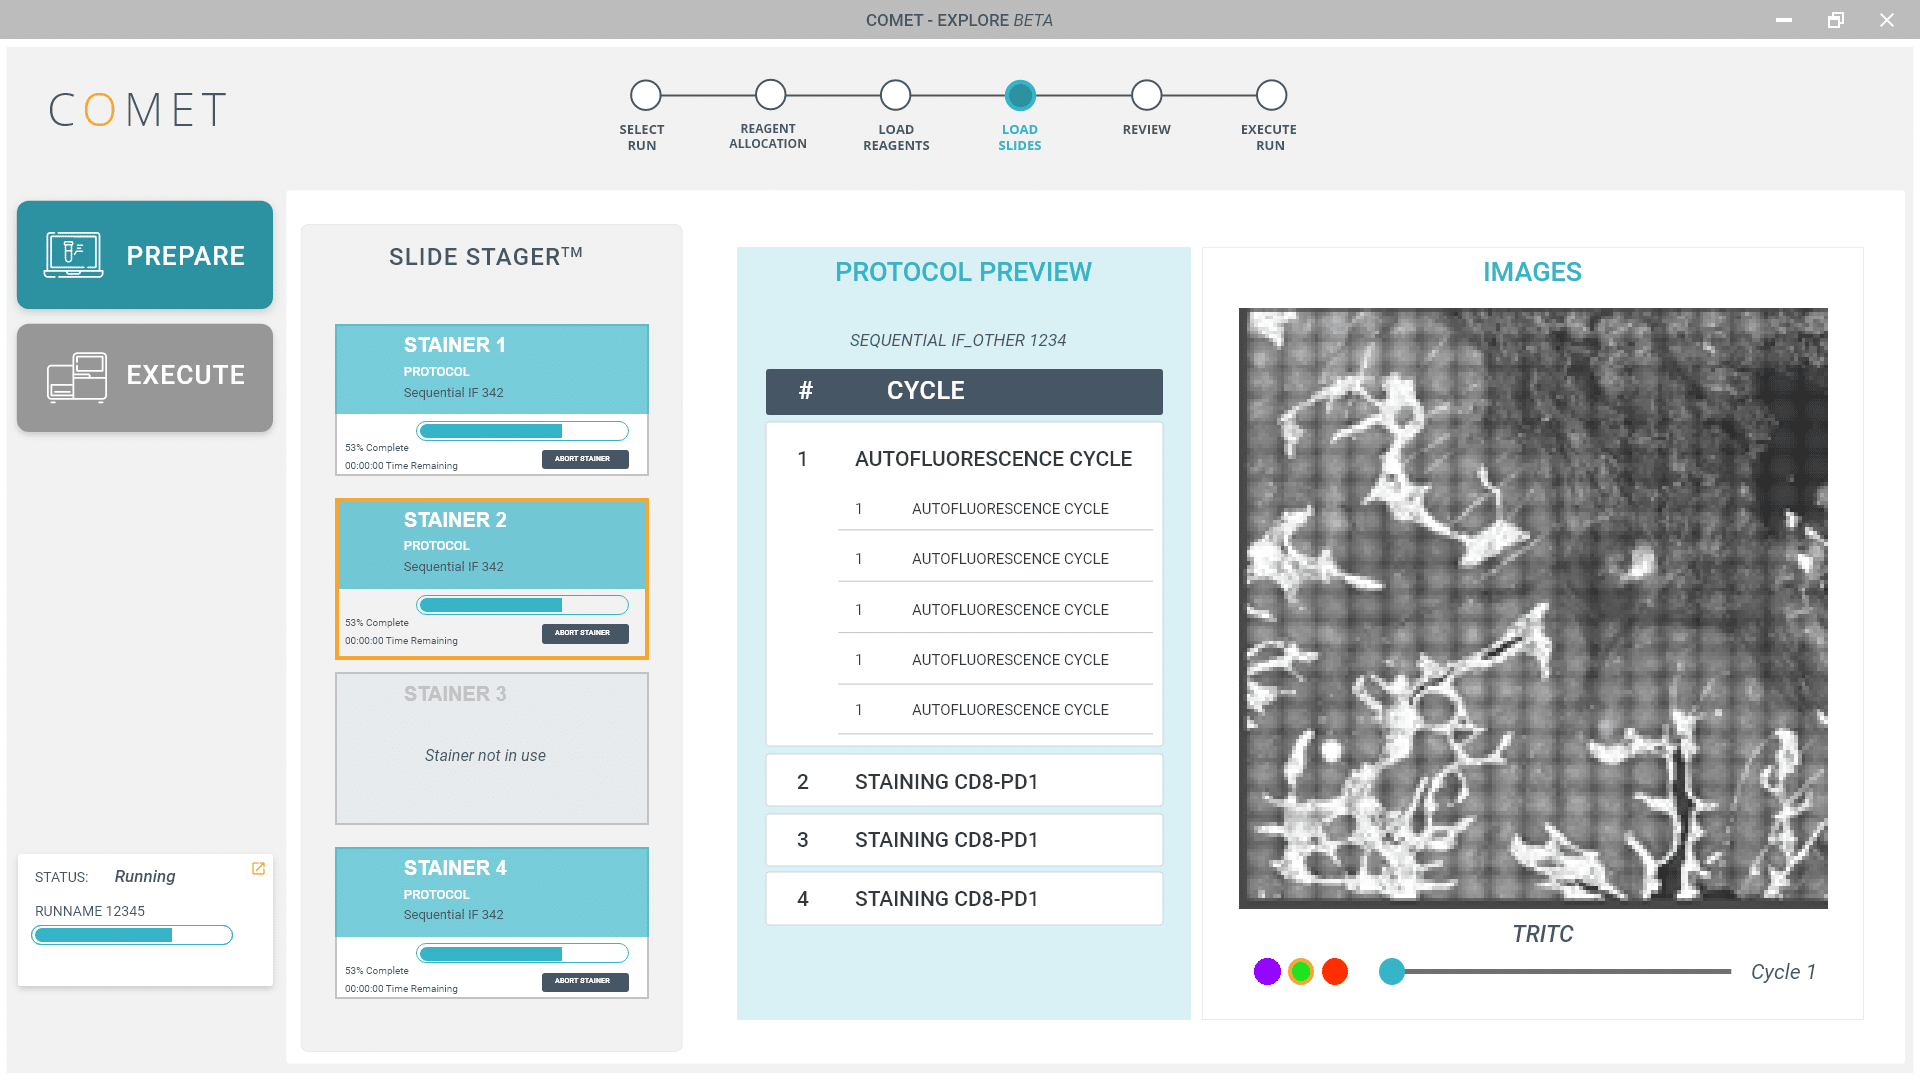Open the status pop-out icon
The height and width of the screenshot is (1080, 1920).
pos(258,868)
